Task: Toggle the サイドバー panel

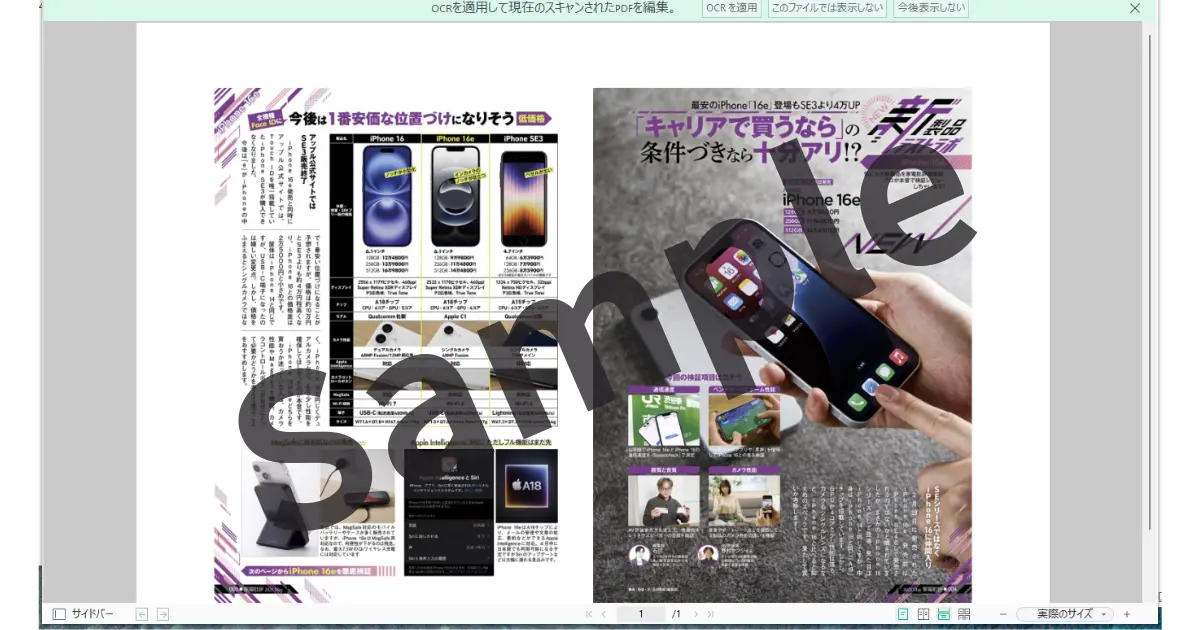Action: (x=83, y=614)
